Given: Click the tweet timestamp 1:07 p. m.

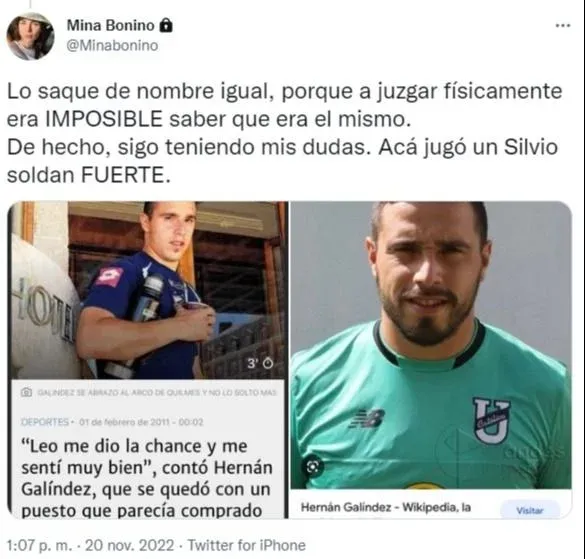Looking at the screenshot, I should (x=39, y=545).
